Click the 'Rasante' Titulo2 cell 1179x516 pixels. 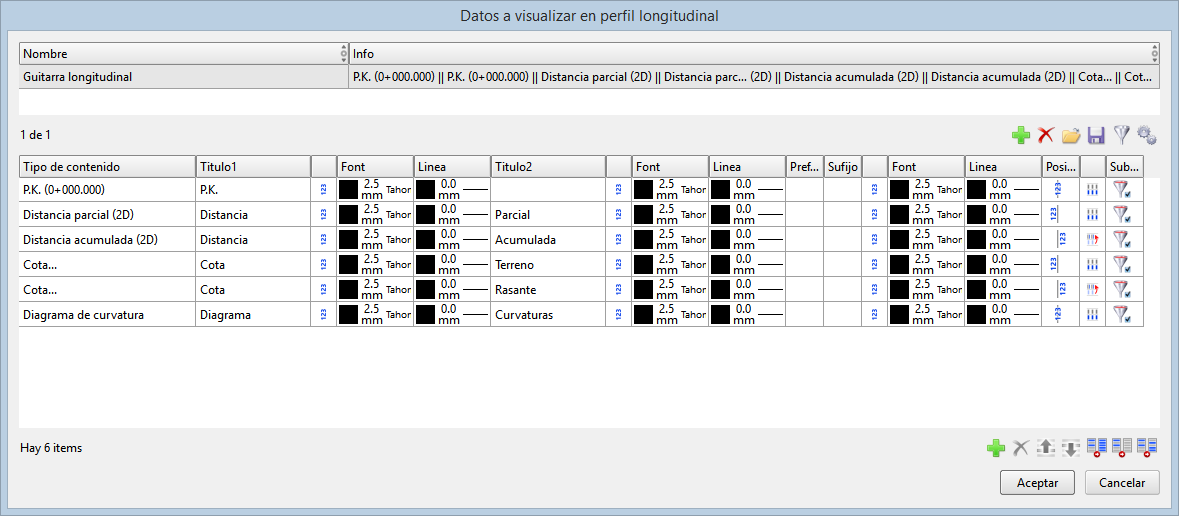(x=547, y=289)
